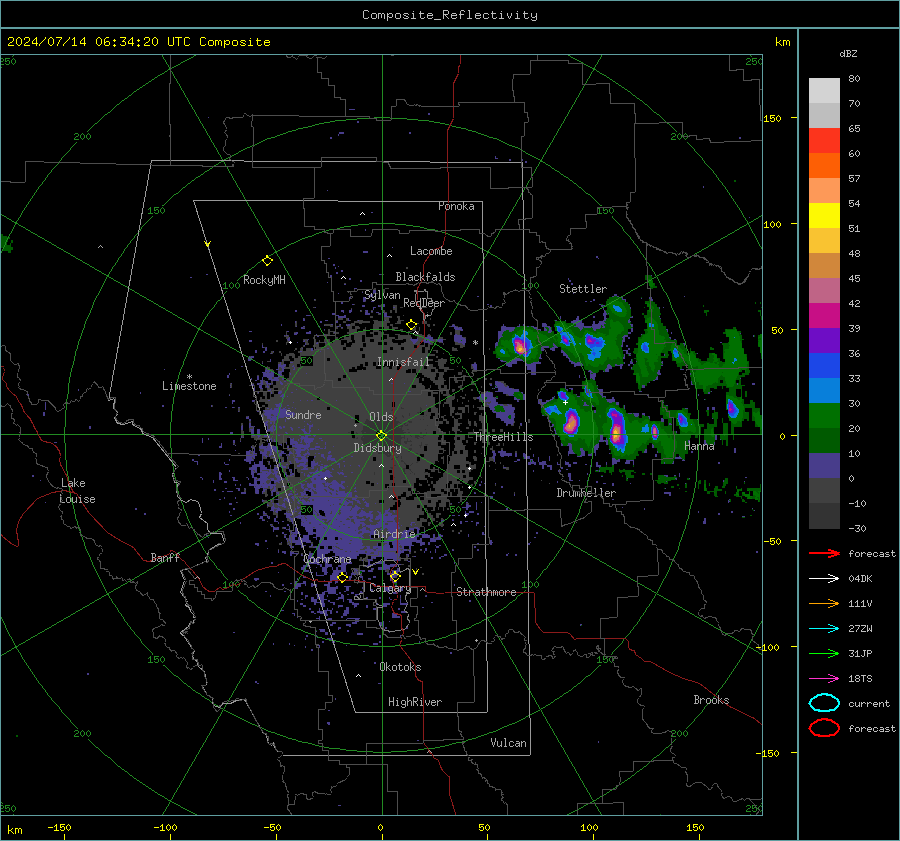The height and width of the screenshot is (841, 900).
Task: Select the HighRiver label
Action: [415, 702]
